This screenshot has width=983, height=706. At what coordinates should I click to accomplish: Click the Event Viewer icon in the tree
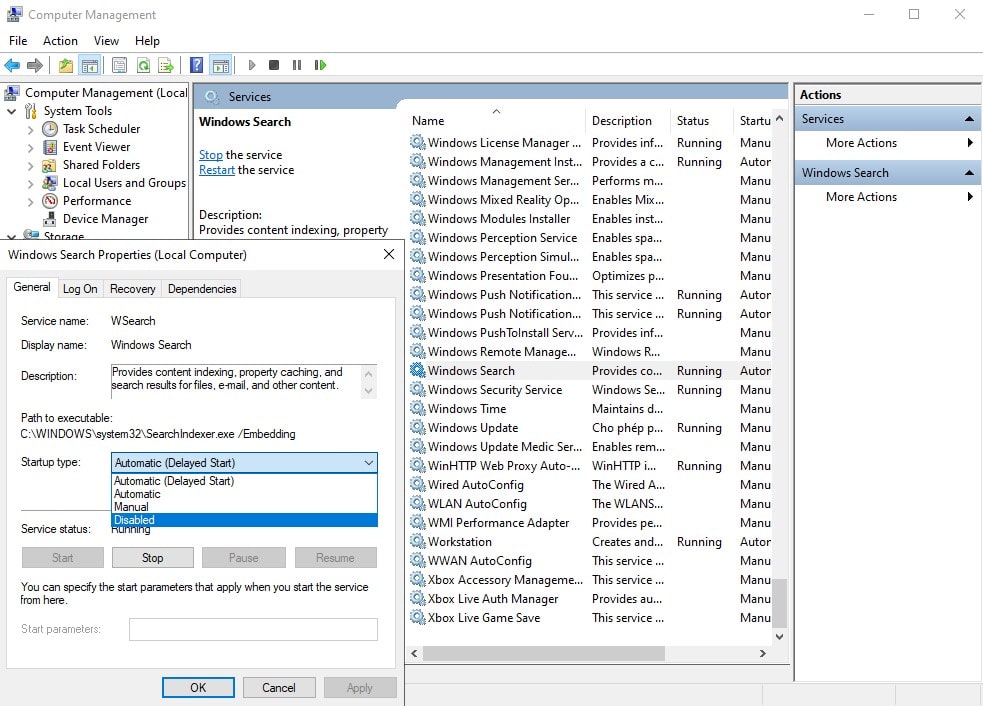pos(50,147)
